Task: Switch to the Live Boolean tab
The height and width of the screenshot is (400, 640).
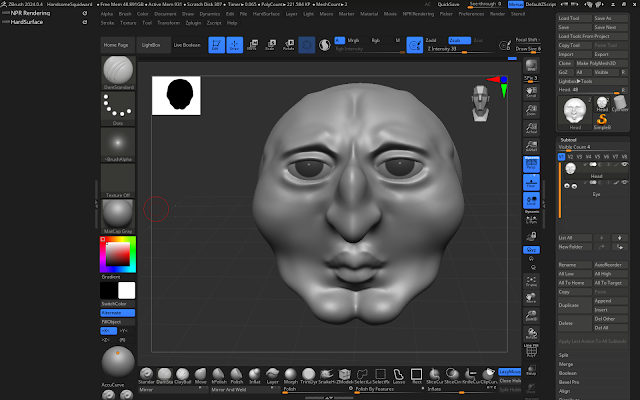Action: point(186,46)
